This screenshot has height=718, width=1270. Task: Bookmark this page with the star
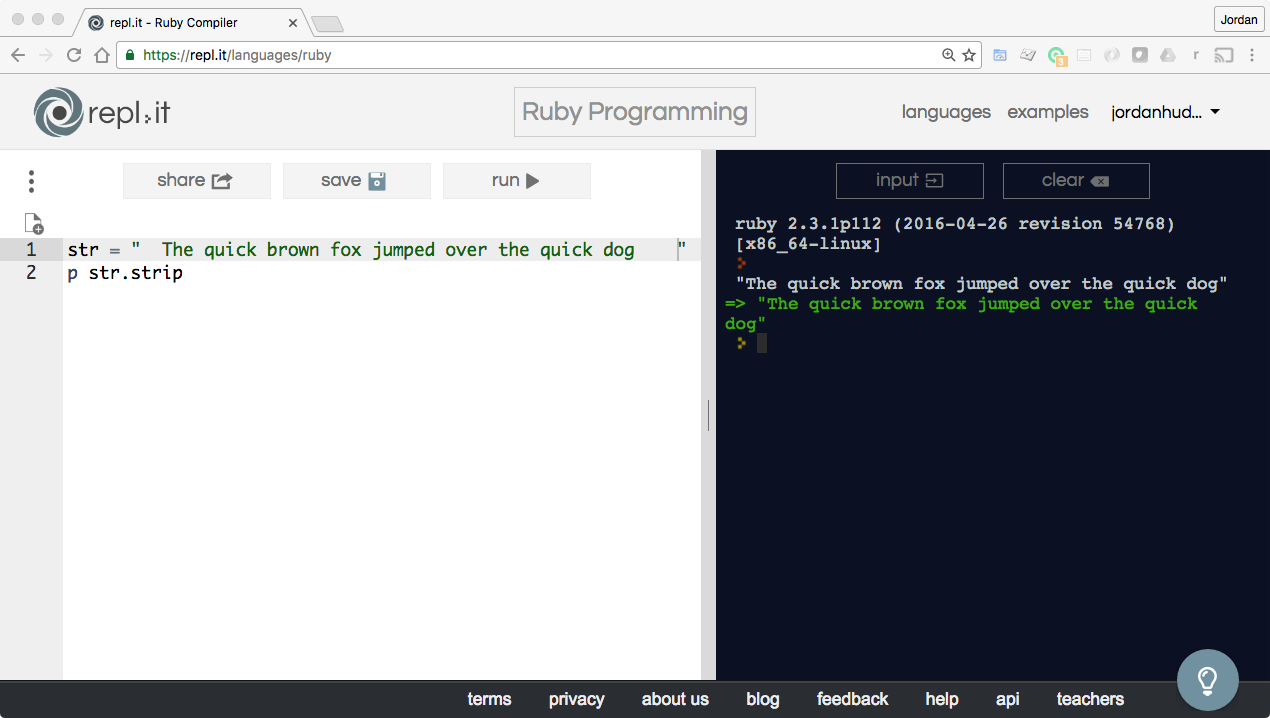click(969, 56)
